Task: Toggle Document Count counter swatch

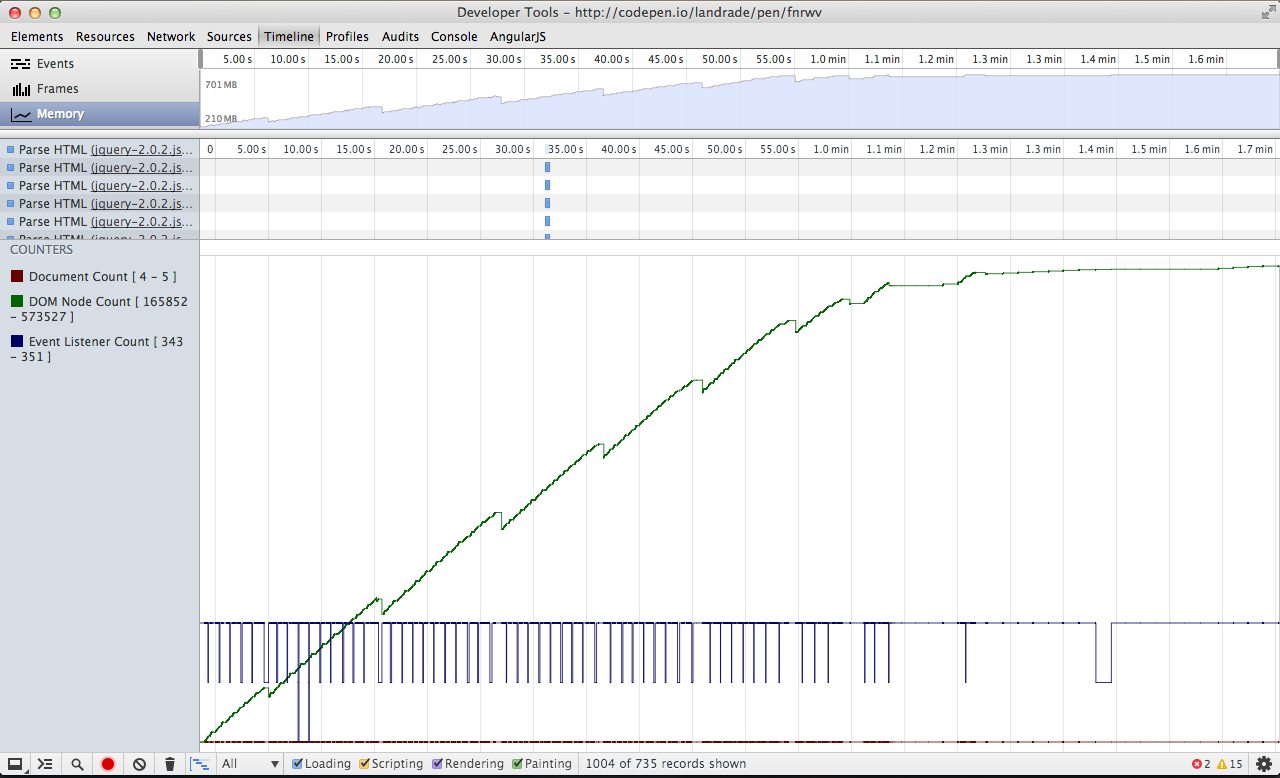Action: coord(17,276)
